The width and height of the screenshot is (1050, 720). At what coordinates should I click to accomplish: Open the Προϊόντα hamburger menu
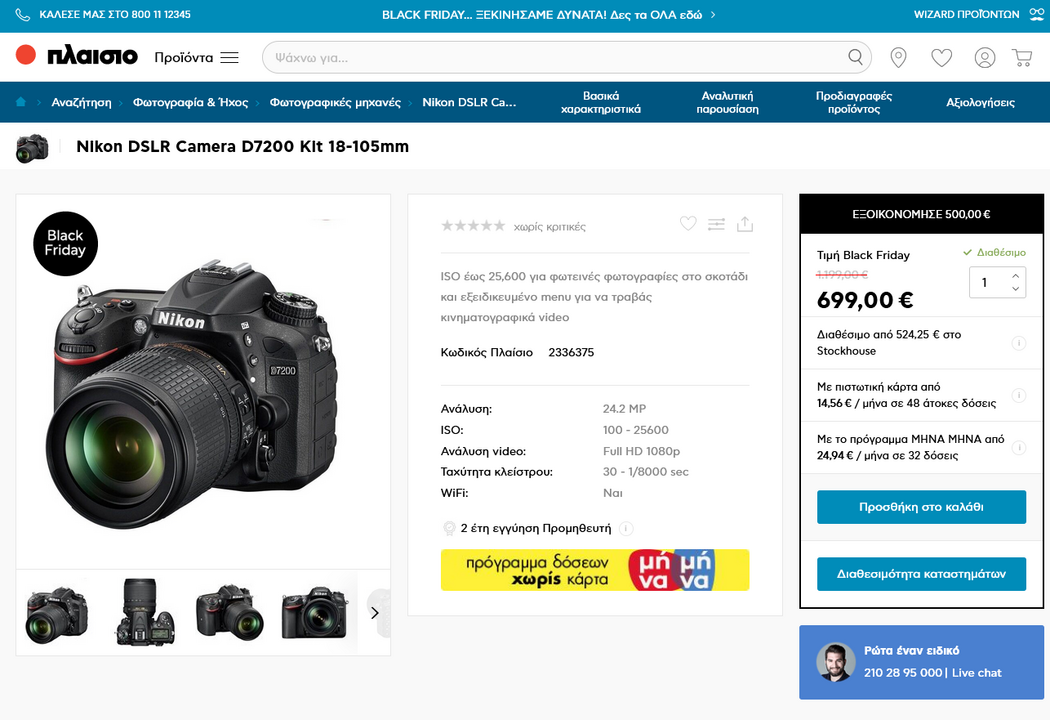tap(230, 58)
